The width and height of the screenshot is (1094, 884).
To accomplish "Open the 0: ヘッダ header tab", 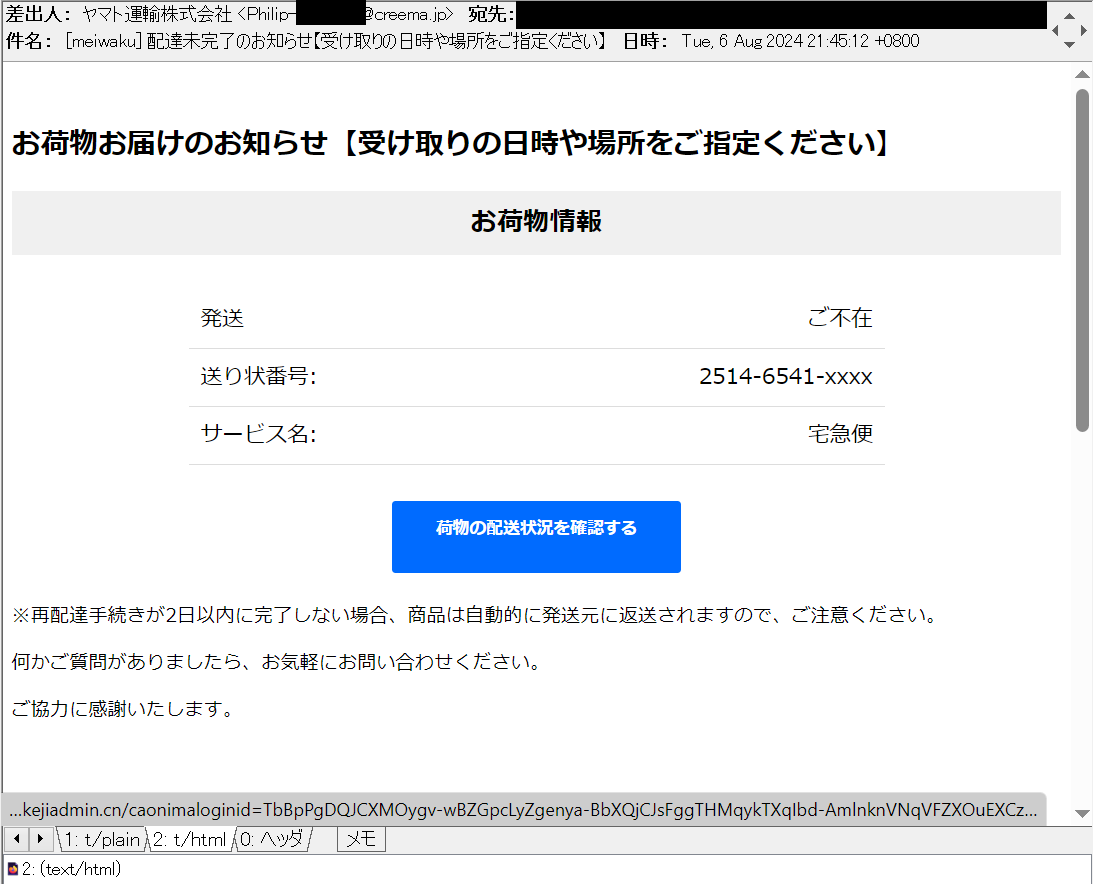I will tap(274, 839).
